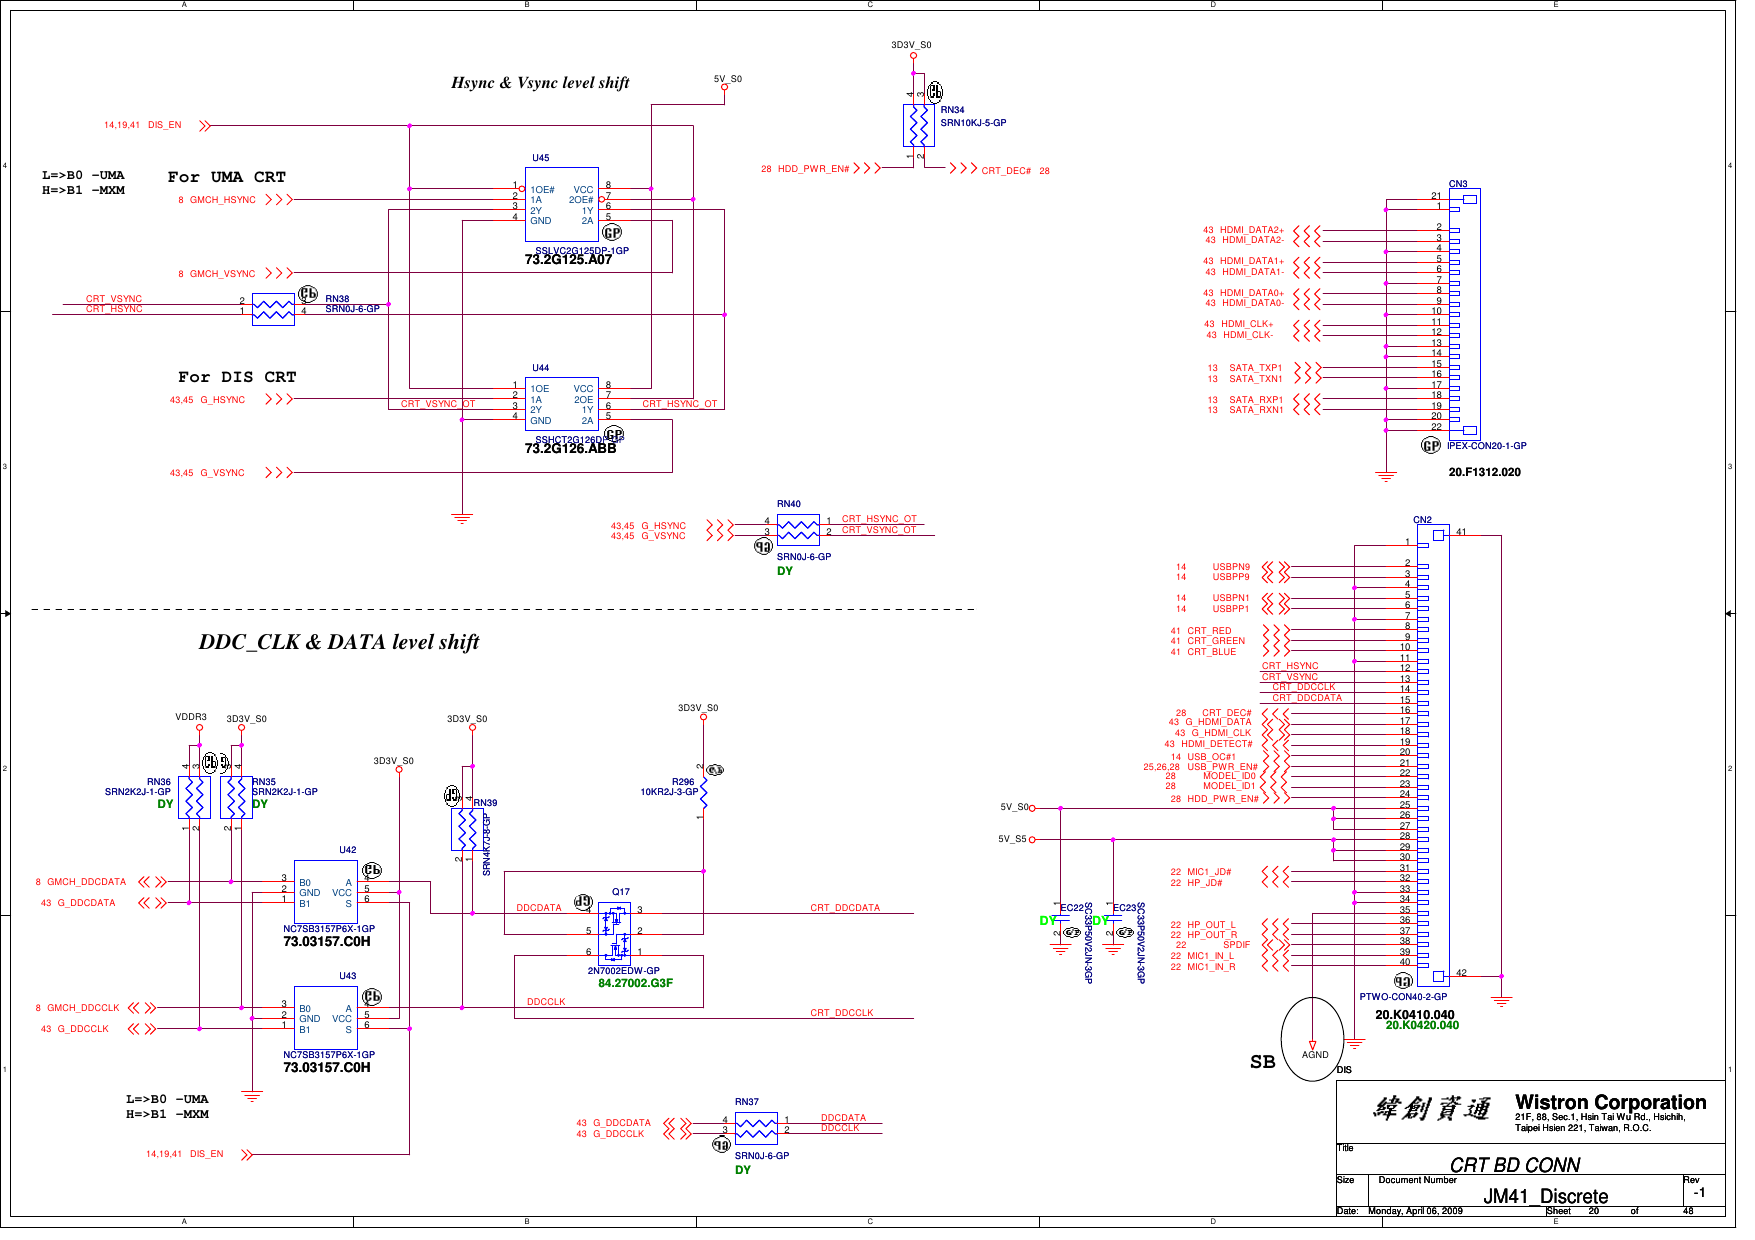The image size is (1755, 1240).
Task: Click the 5V_S5 power port near EC23
Action: point(1032,840)
